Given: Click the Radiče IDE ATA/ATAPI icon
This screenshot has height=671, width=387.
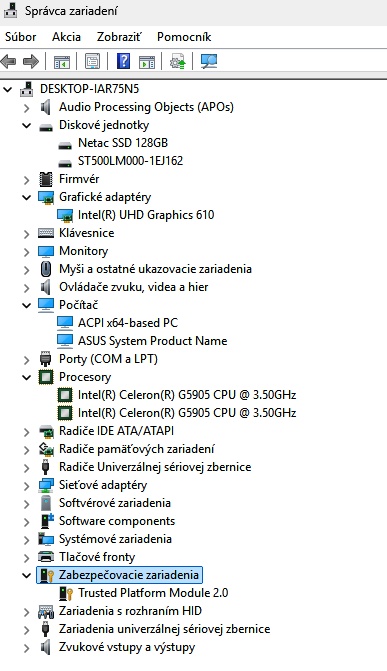Looking at the screenshot, I should coord(46,431).
